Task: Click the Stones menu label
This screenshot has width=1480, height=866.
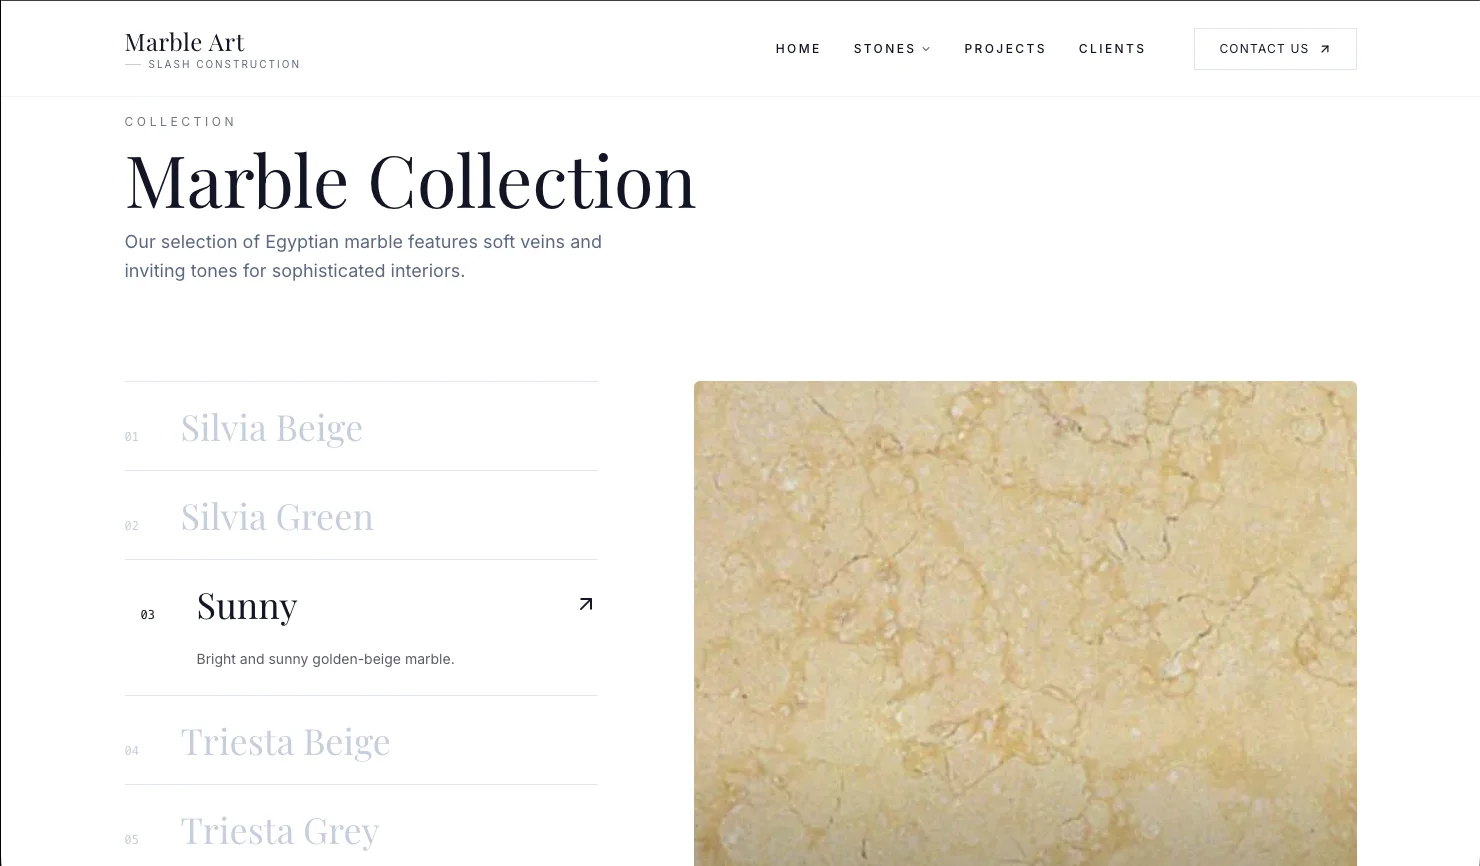Action: click(884, 49)
